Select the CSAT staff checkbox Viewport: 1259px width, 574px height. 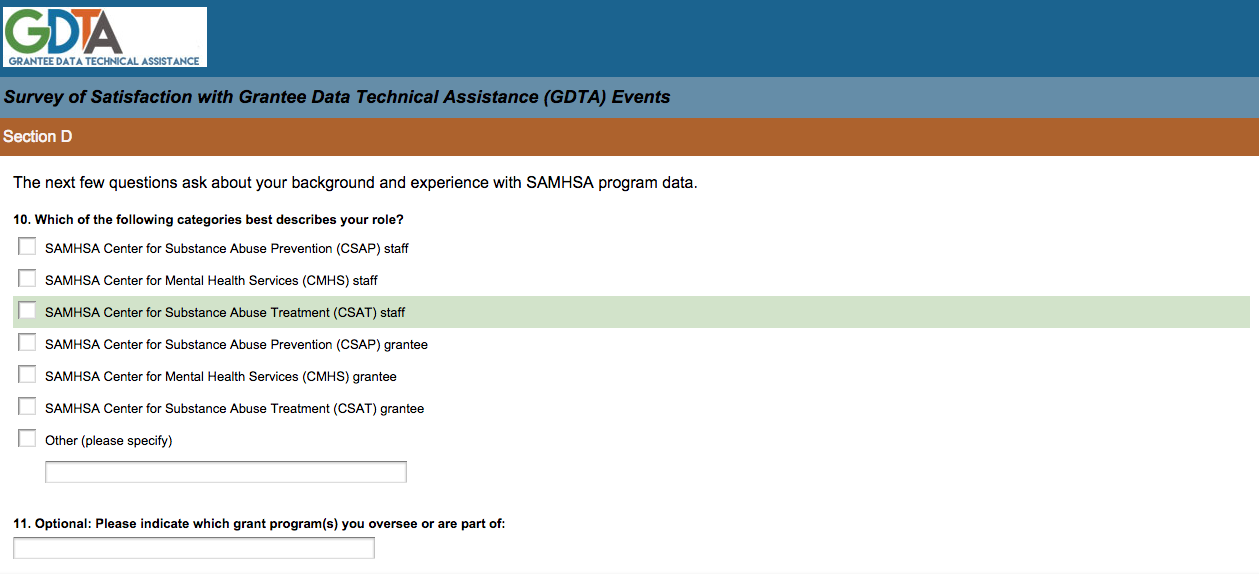pyautogui.click(x=27, y=310)
